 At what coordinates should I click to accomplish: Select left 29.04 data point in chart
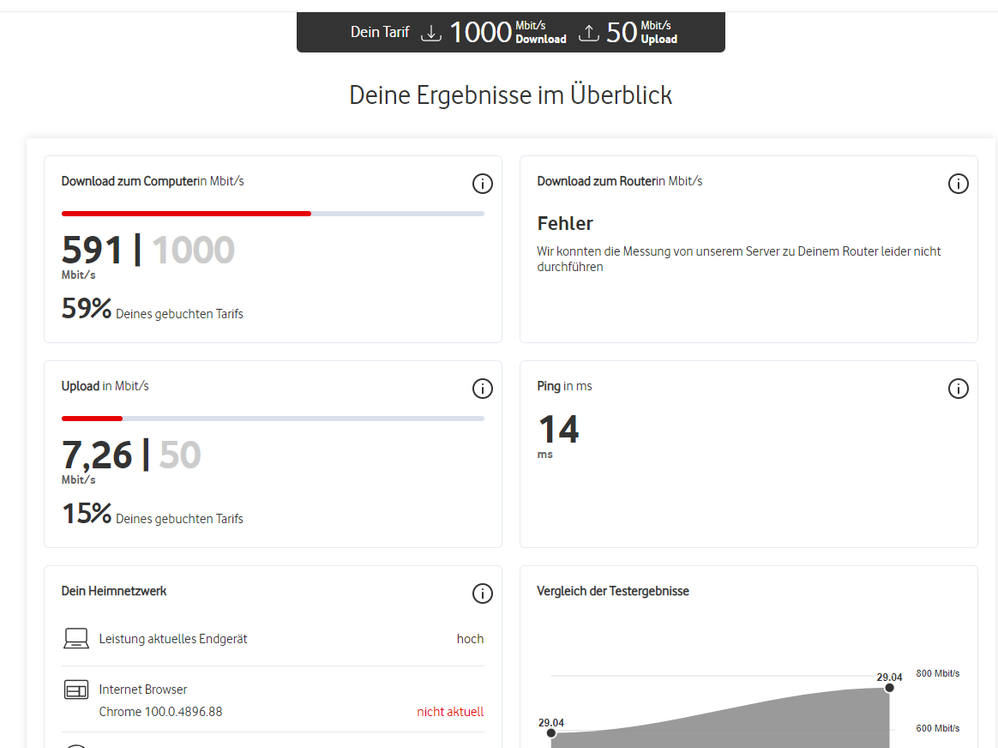pyautogui.click(x=551, y=734)
